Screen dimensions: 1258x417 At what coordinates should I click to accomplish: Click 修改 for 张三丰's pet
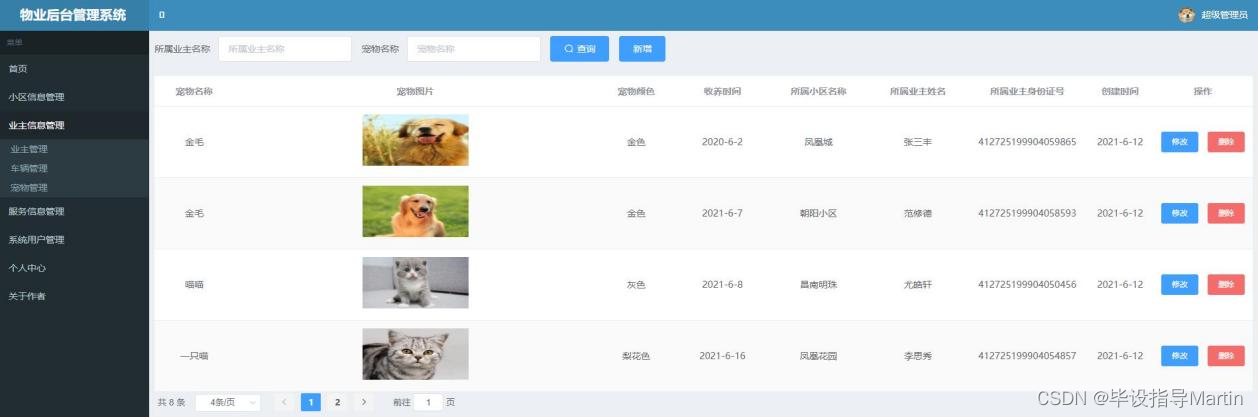(1179, 142)
